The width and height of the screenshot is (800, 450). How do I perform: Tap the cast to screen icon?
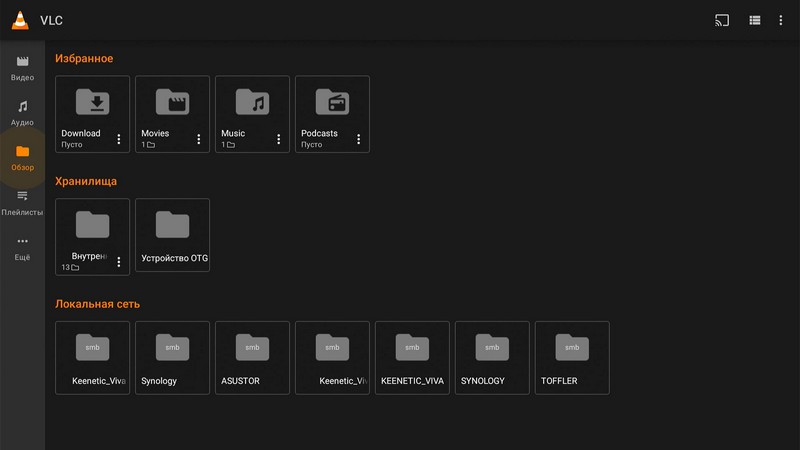click(x=722, y=20)
